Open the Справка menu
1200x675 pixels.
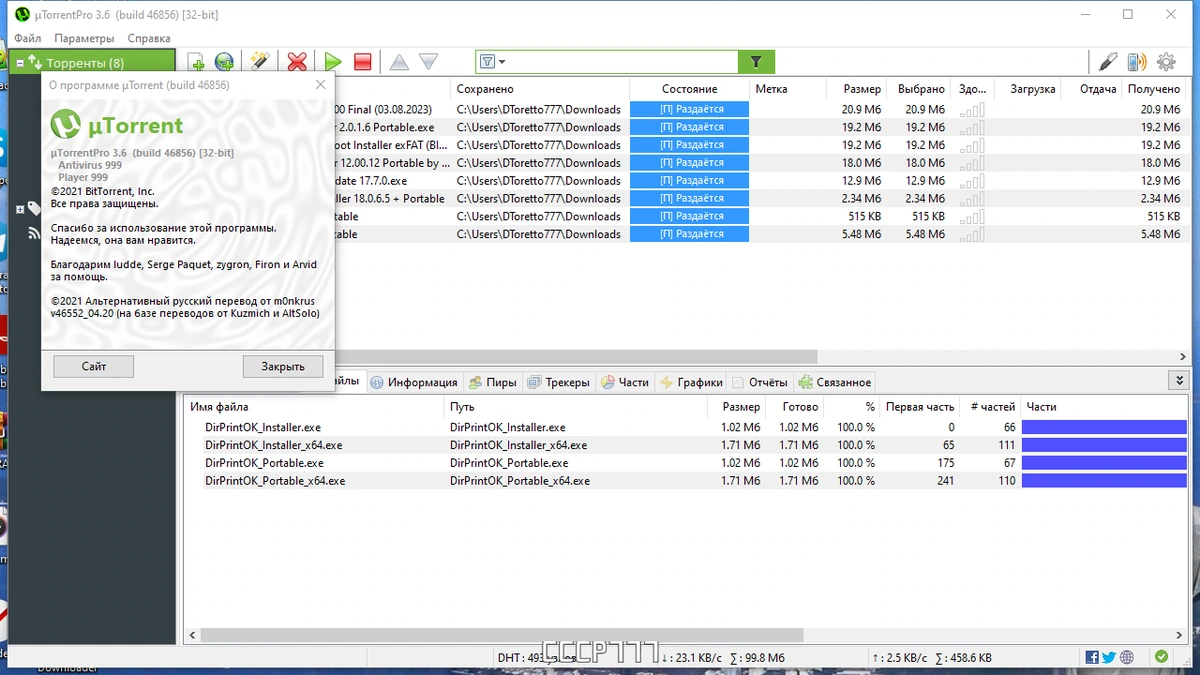(149, 38)
